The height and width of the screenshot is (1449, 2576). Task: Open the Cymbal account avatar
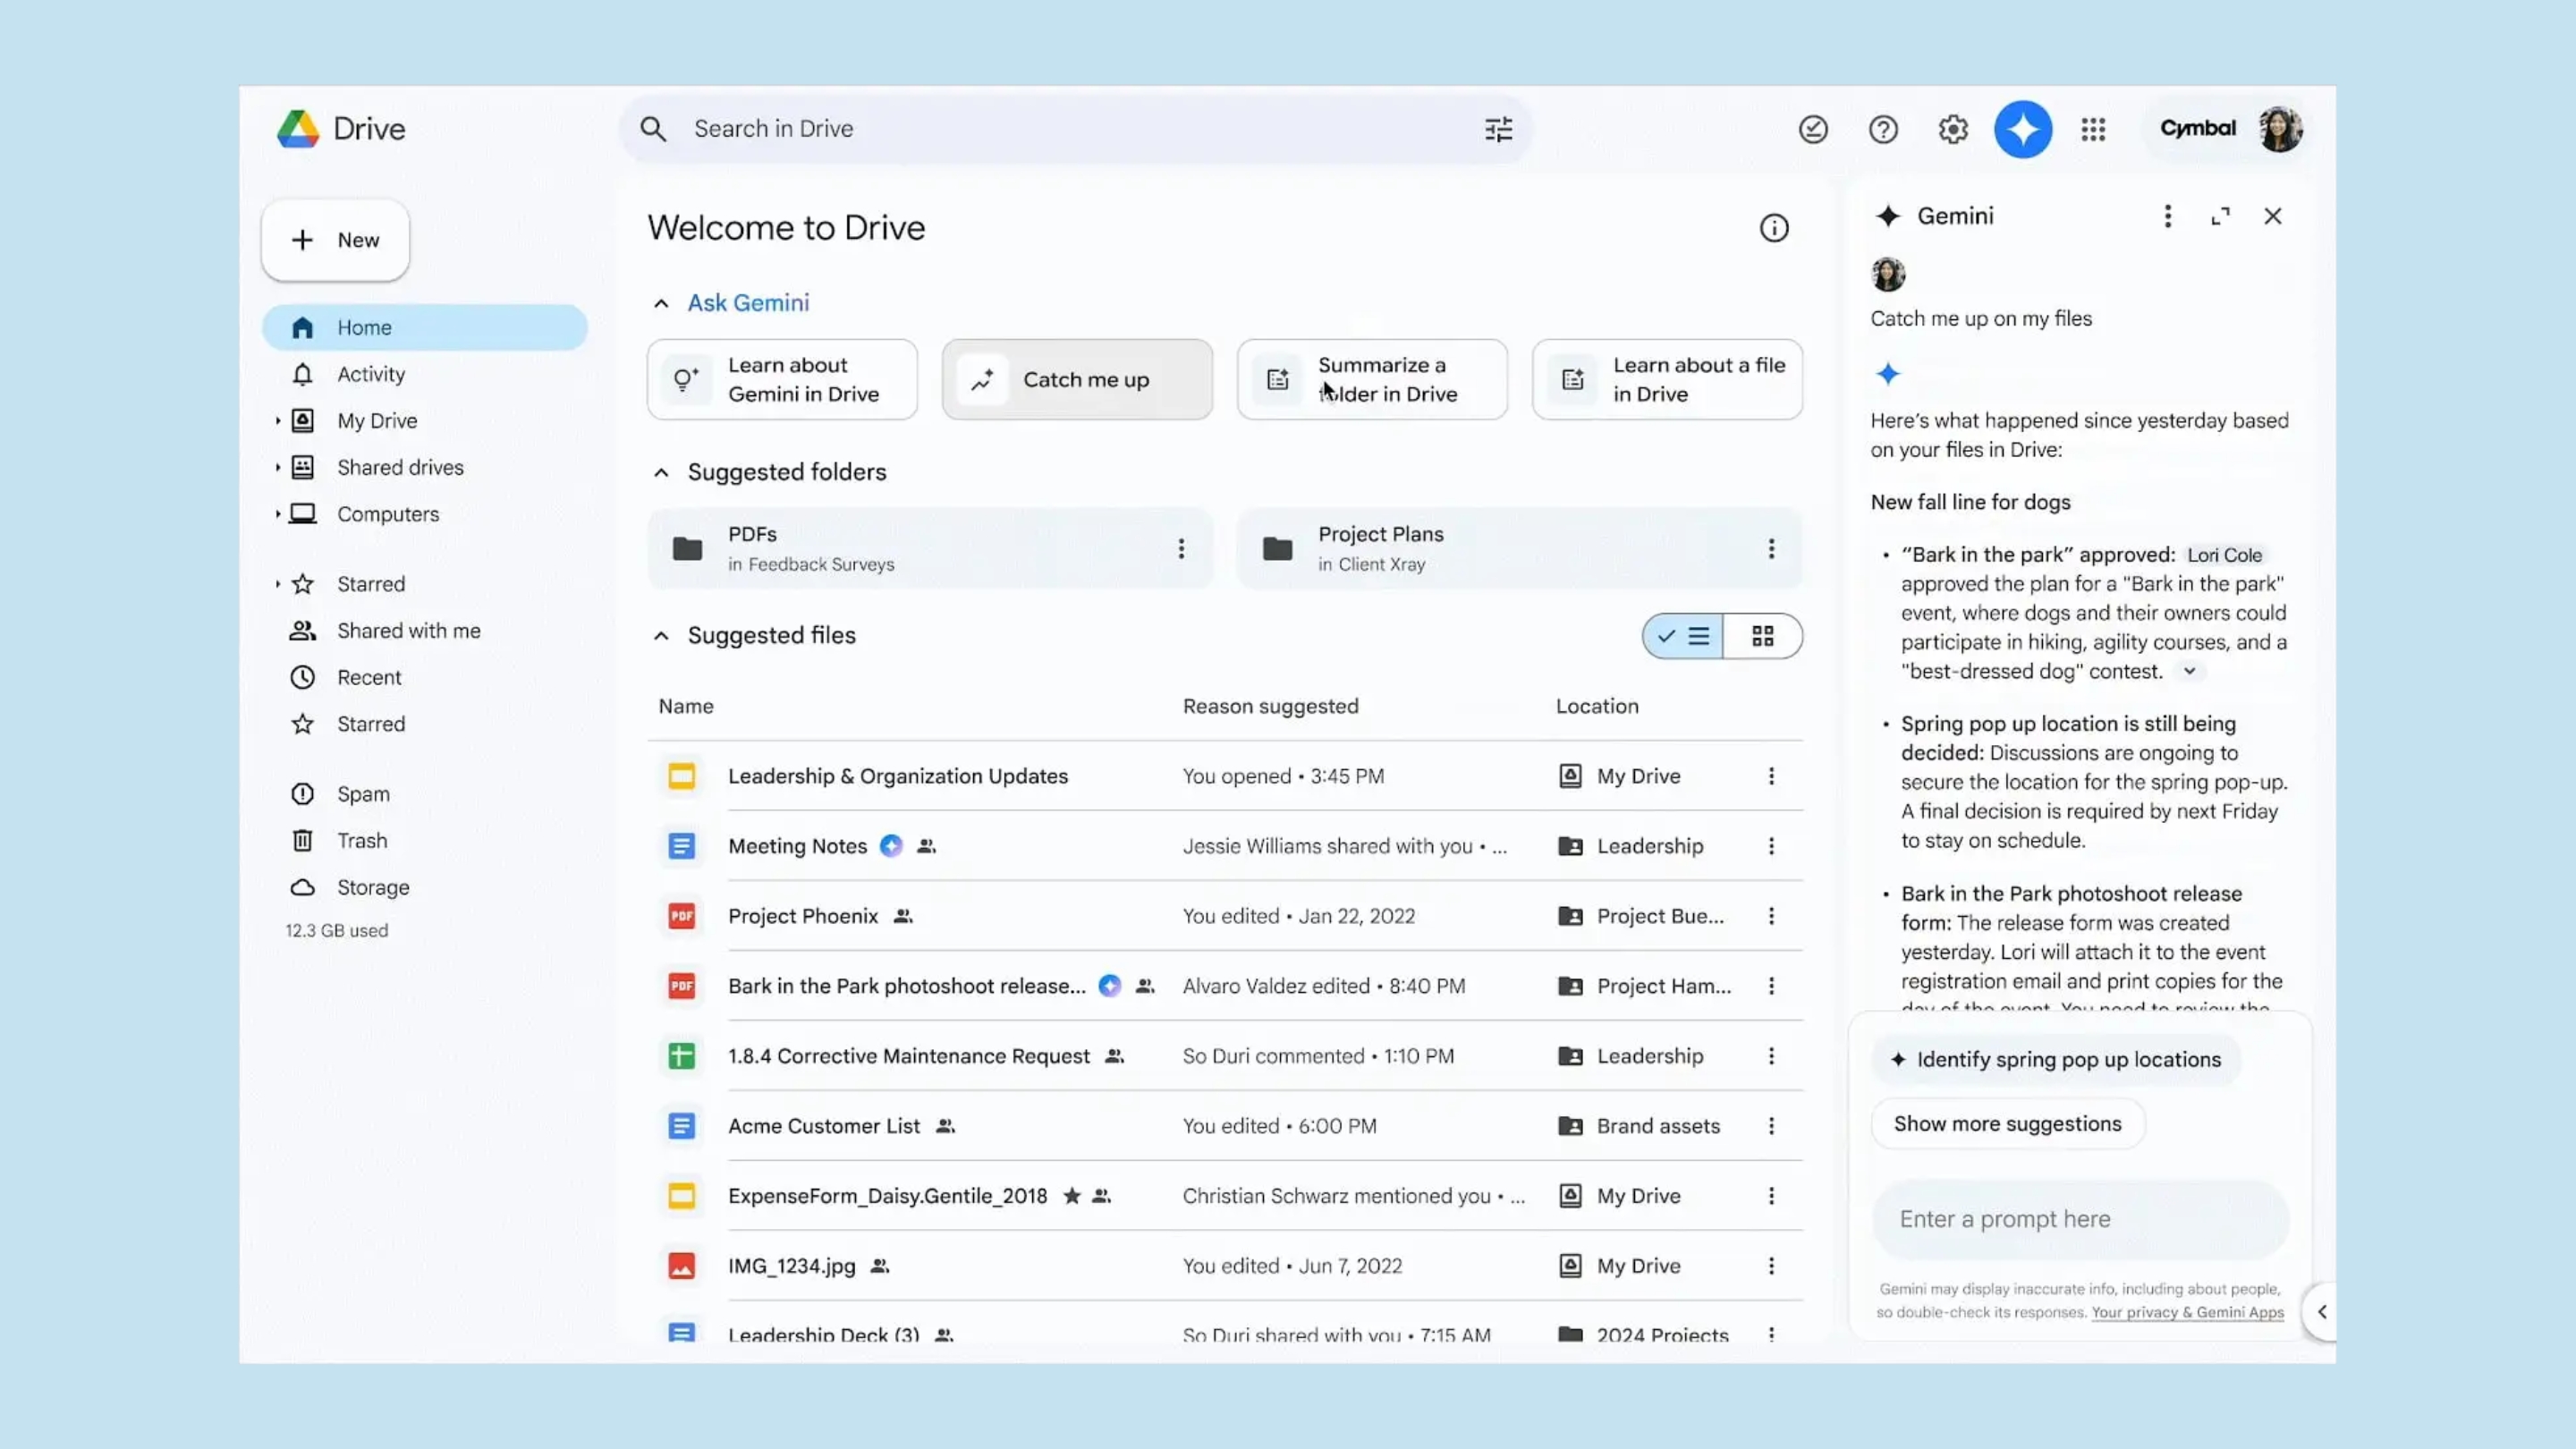click(x=2280, y=129)
